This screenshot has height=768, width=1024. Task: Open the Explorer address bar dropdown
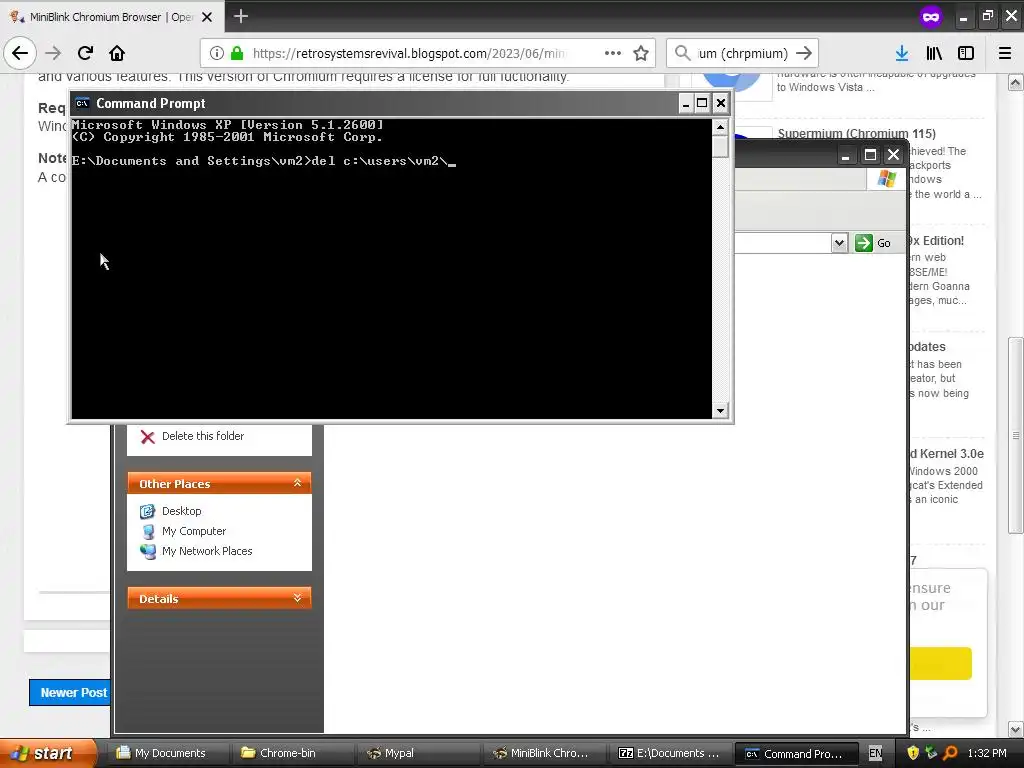[839, 243]
